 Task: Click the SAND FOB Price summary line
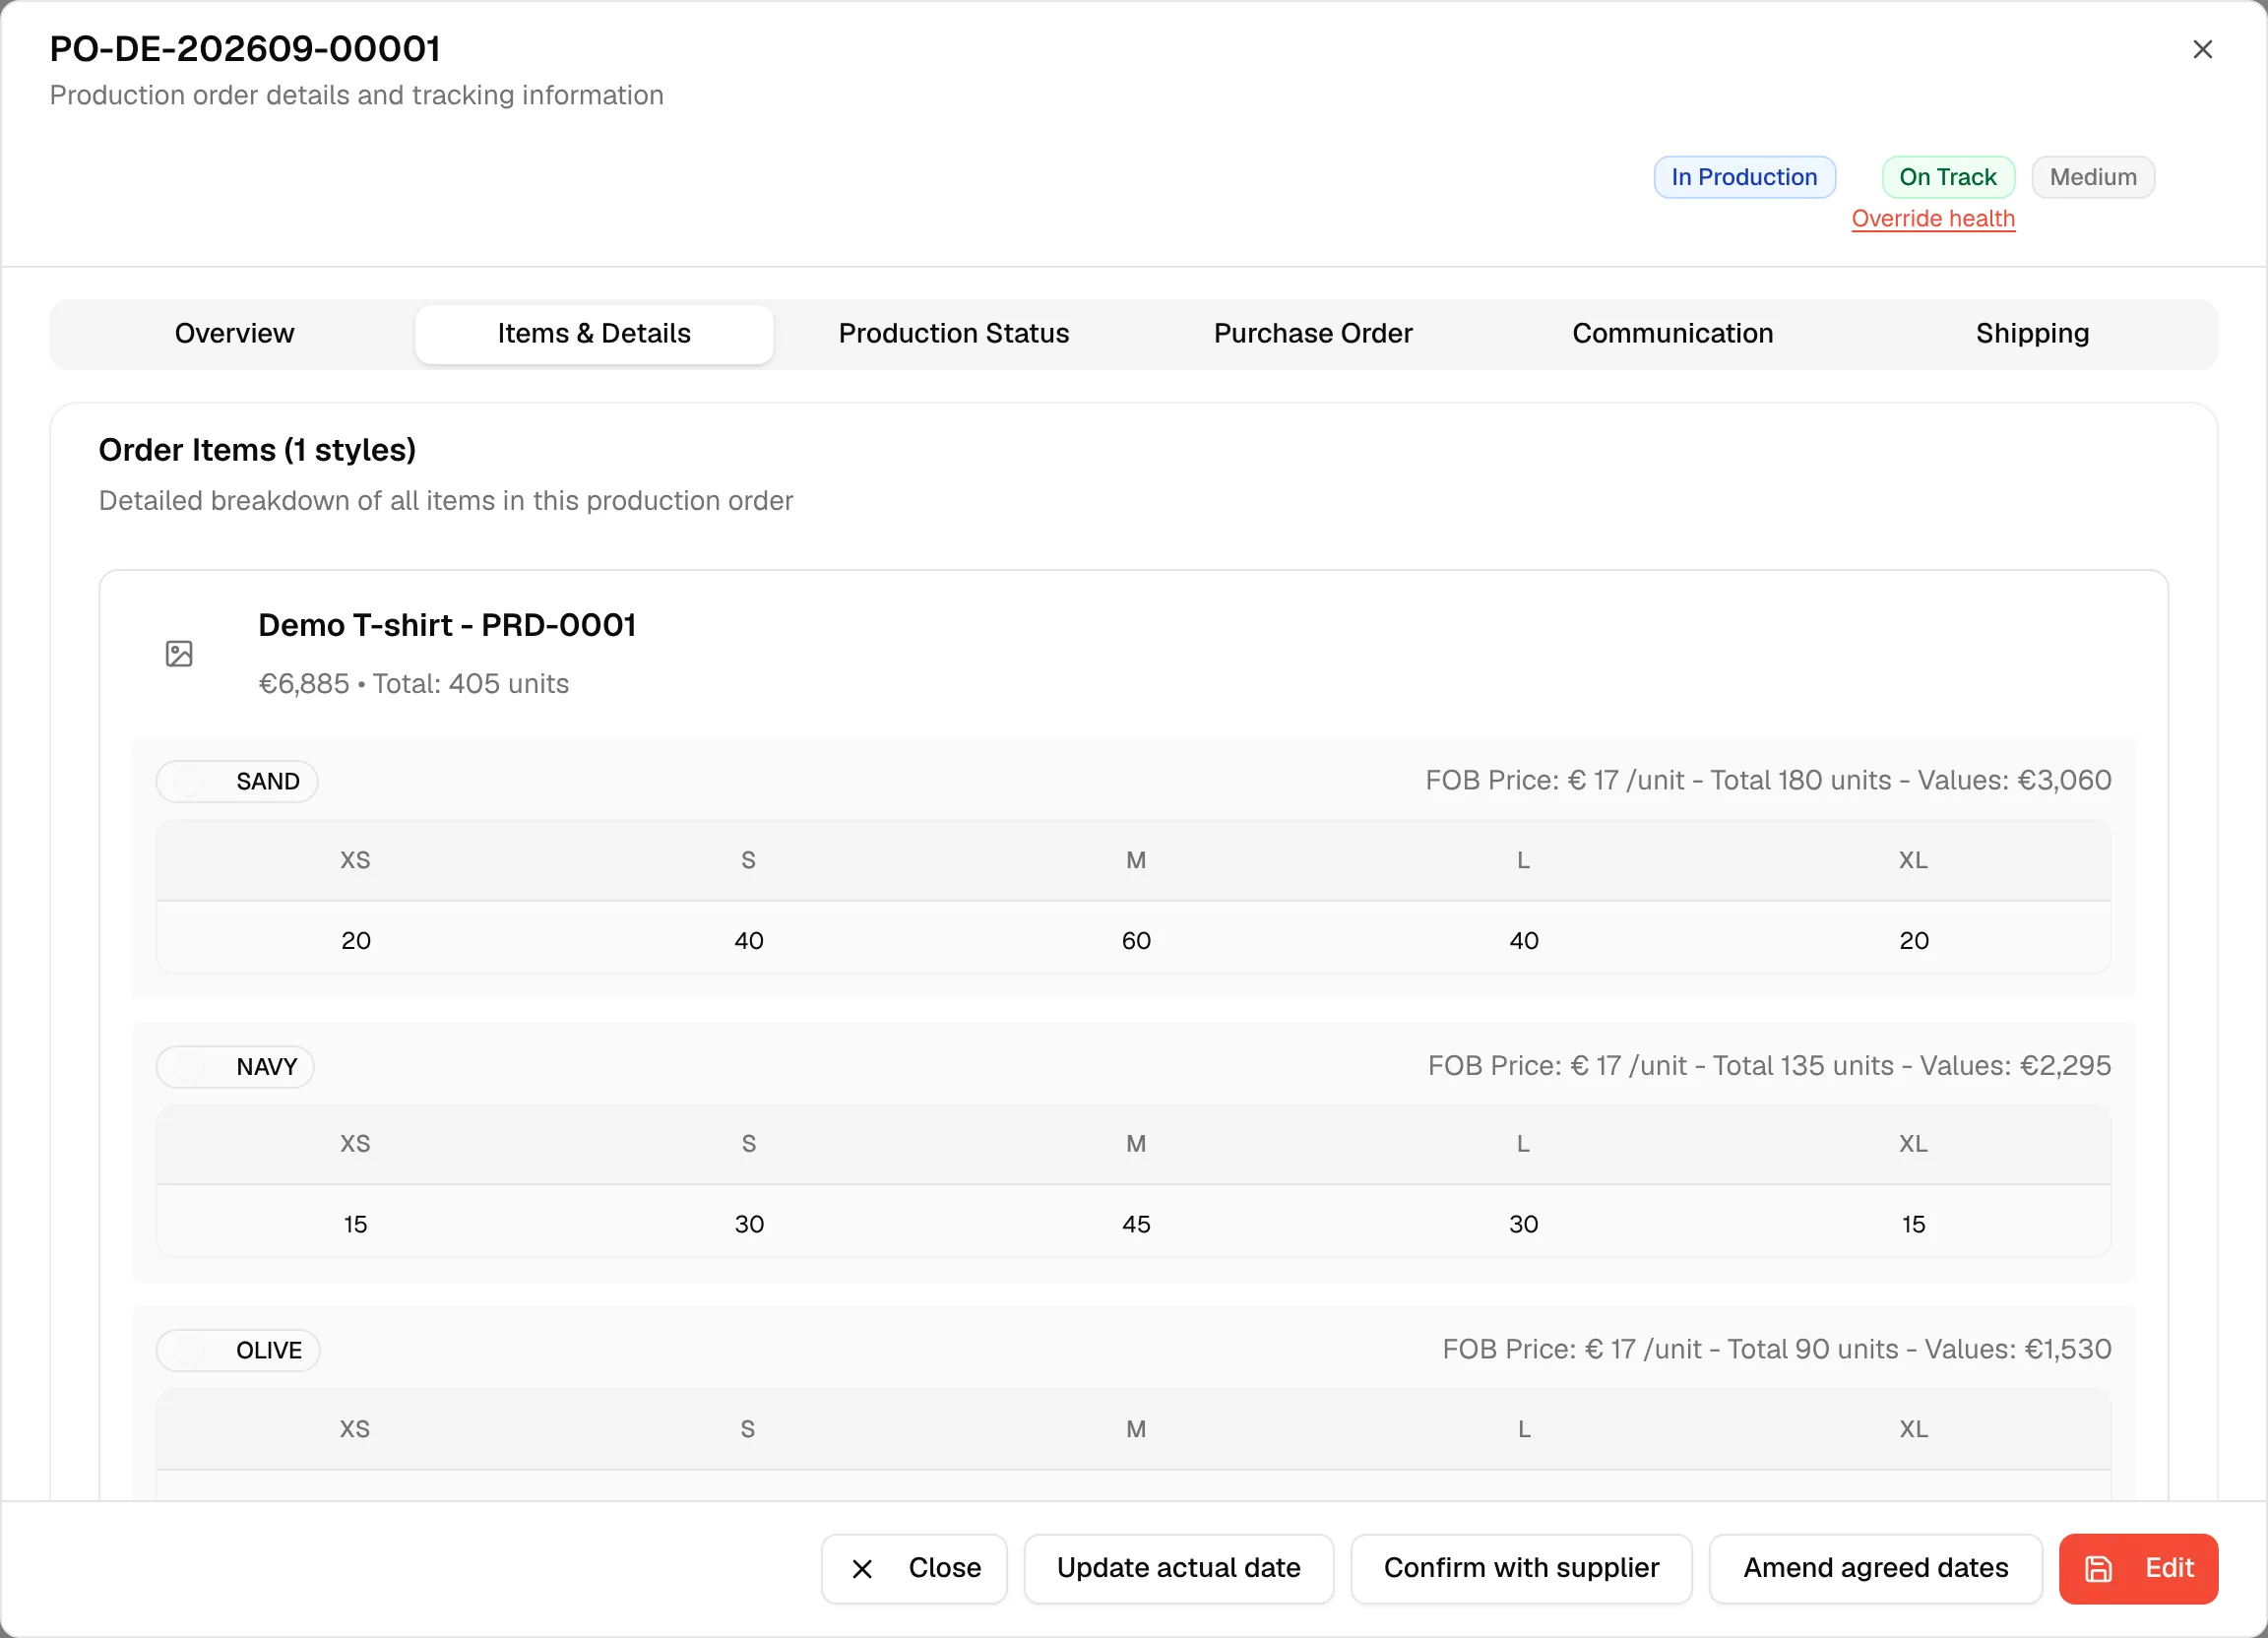1768,781
